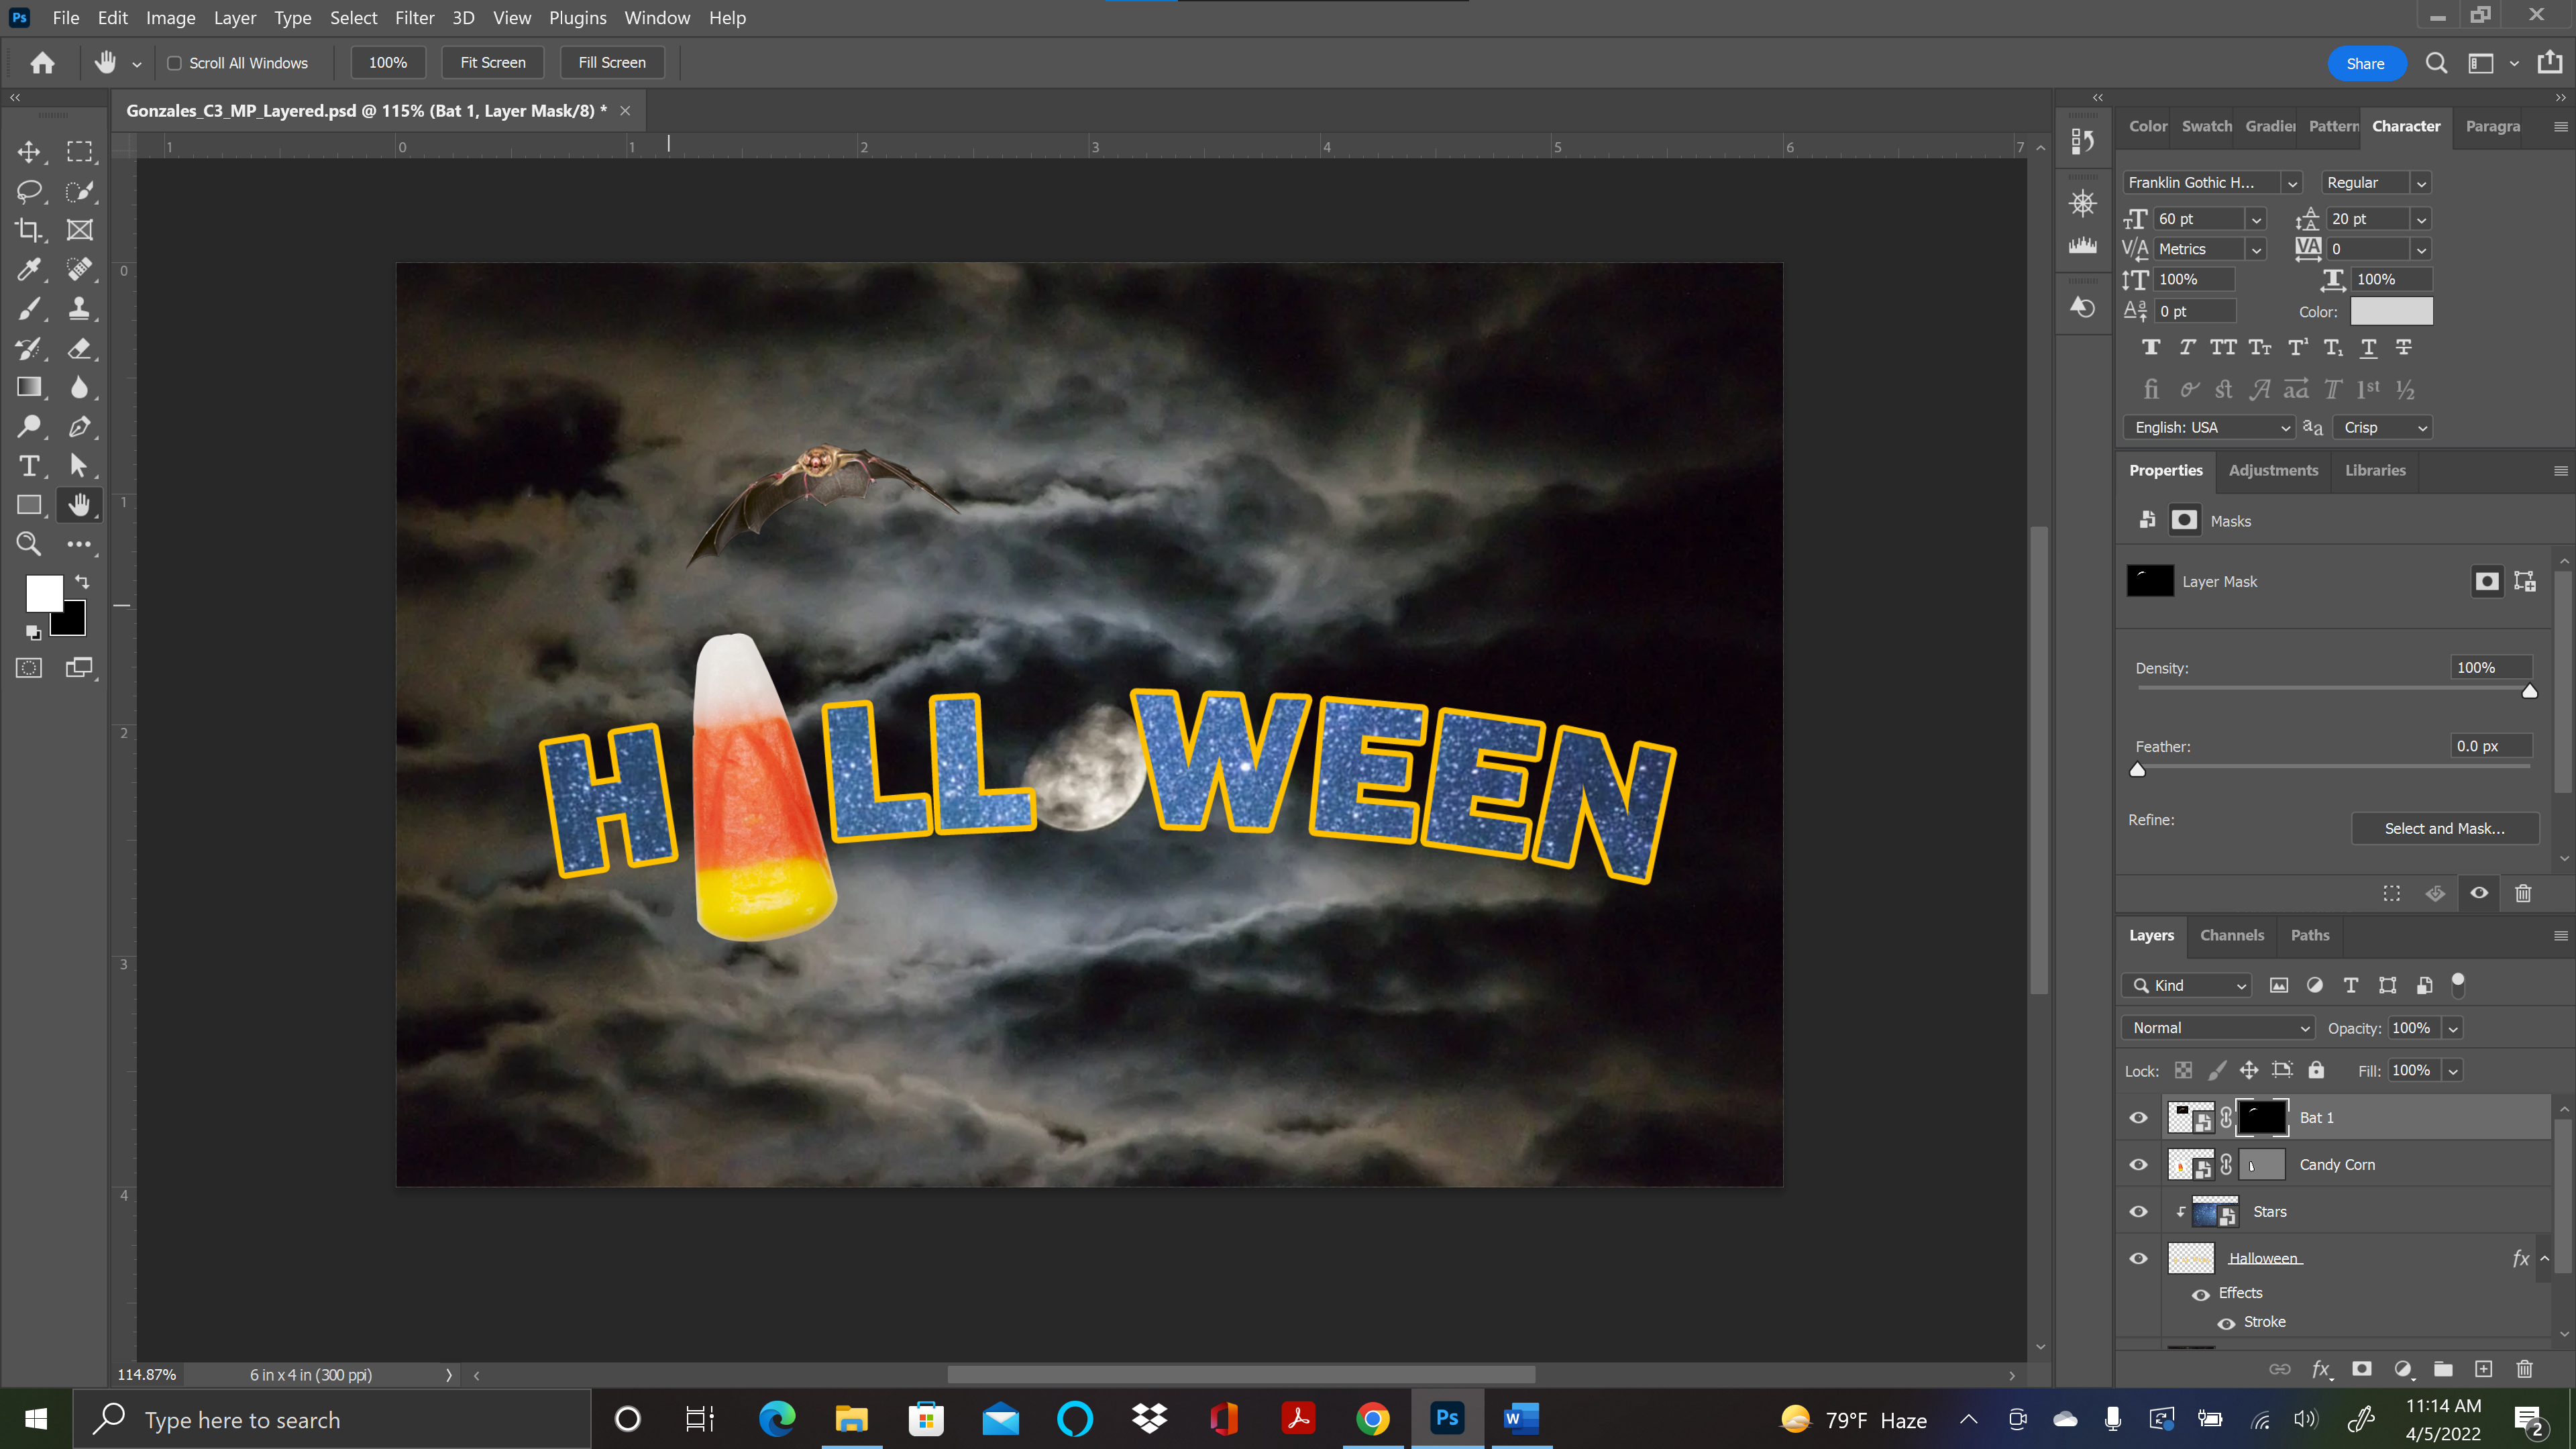Add a layer style with fx icon
2576x1449 pixels.
click(x=2321, y=1369)
